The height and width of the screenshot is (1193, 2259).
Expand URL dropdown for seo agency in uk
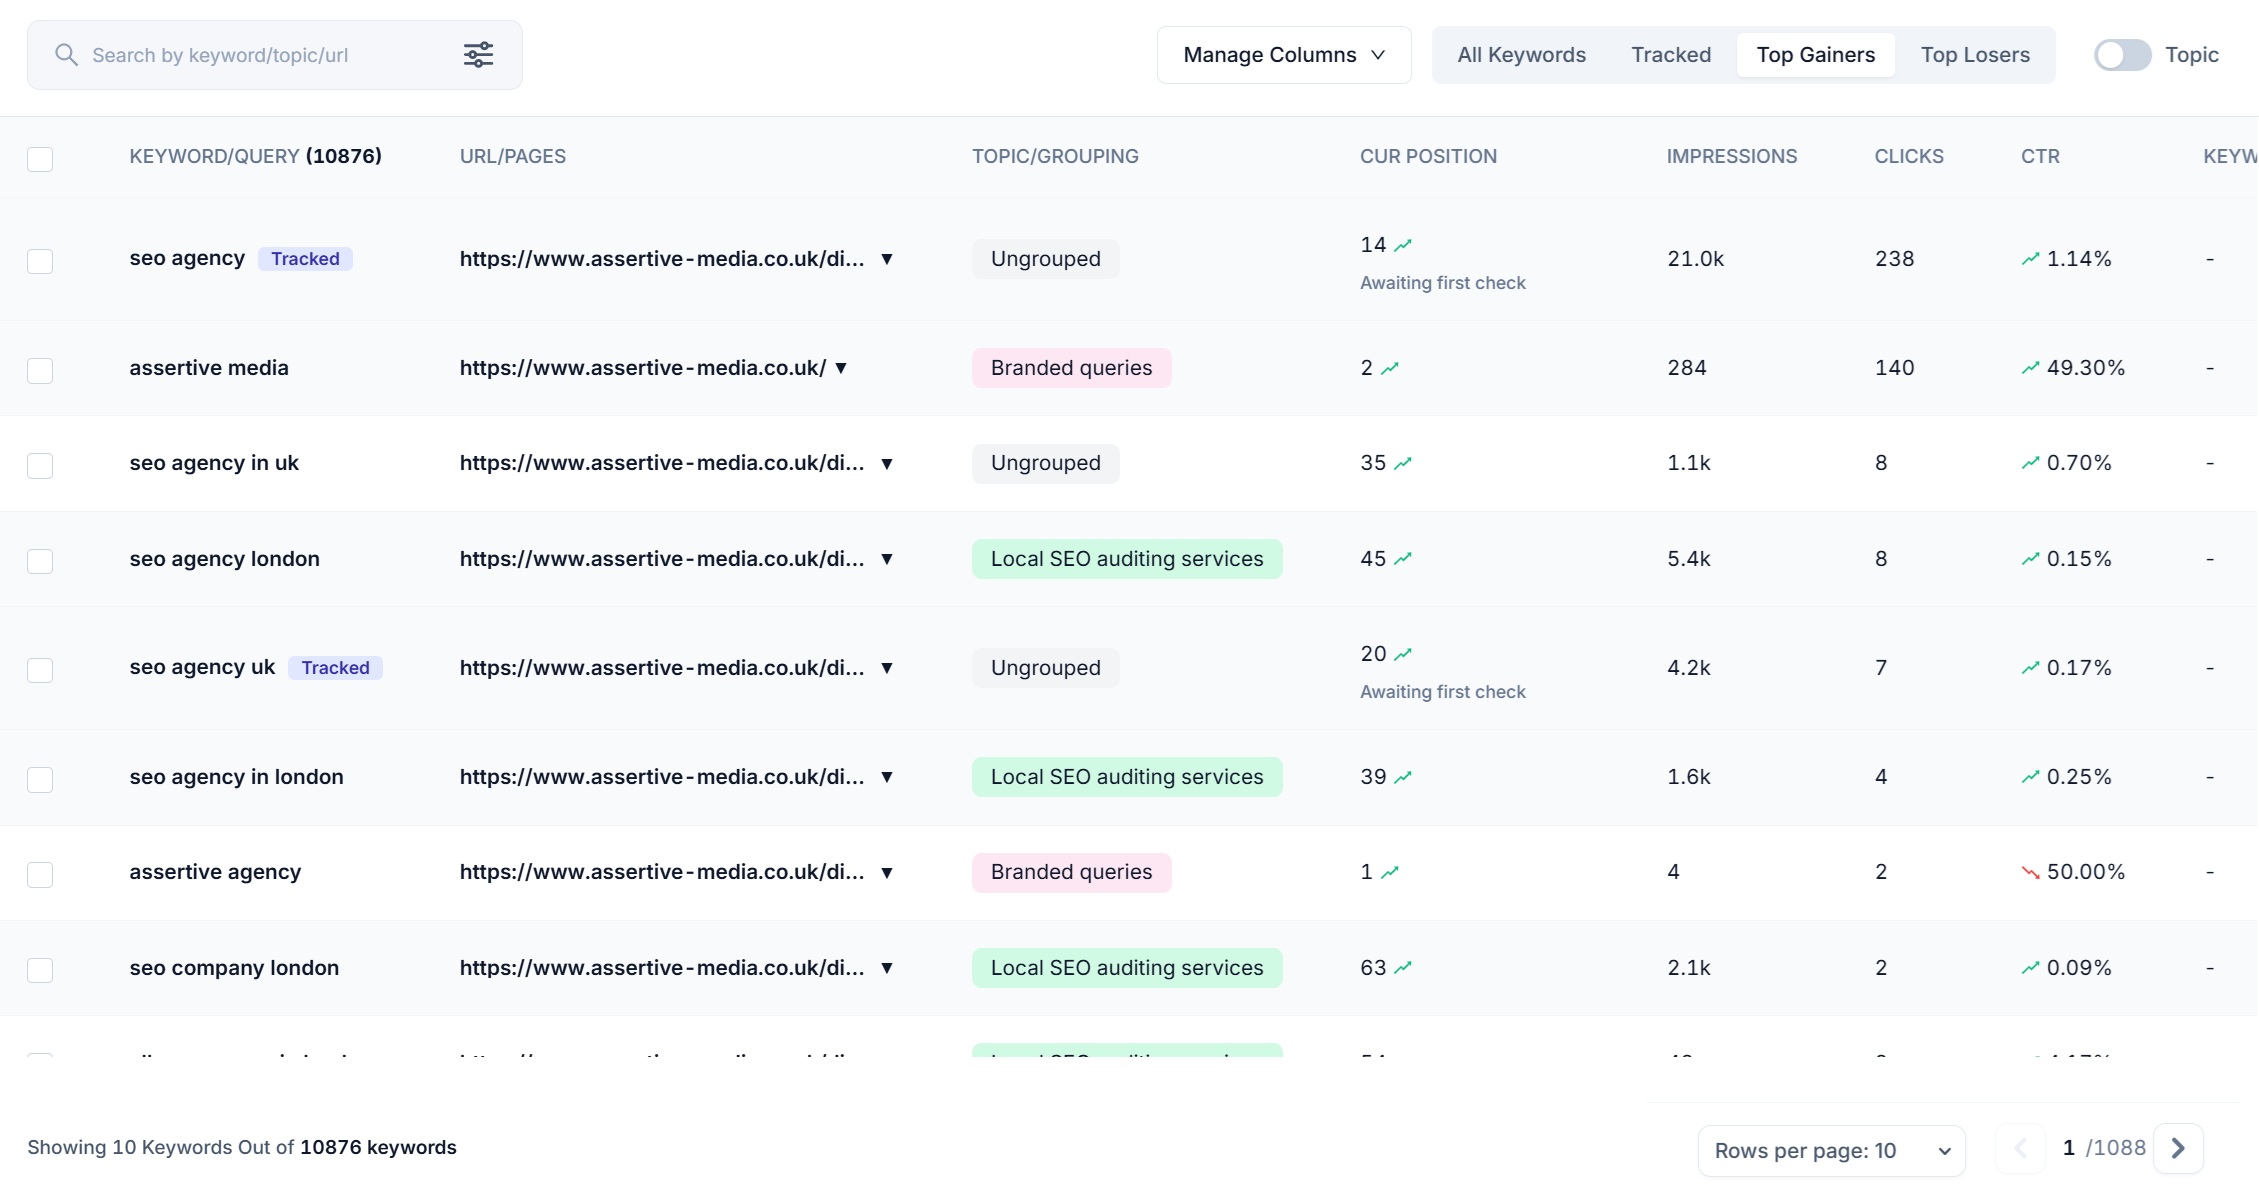[x=886, y=463]
